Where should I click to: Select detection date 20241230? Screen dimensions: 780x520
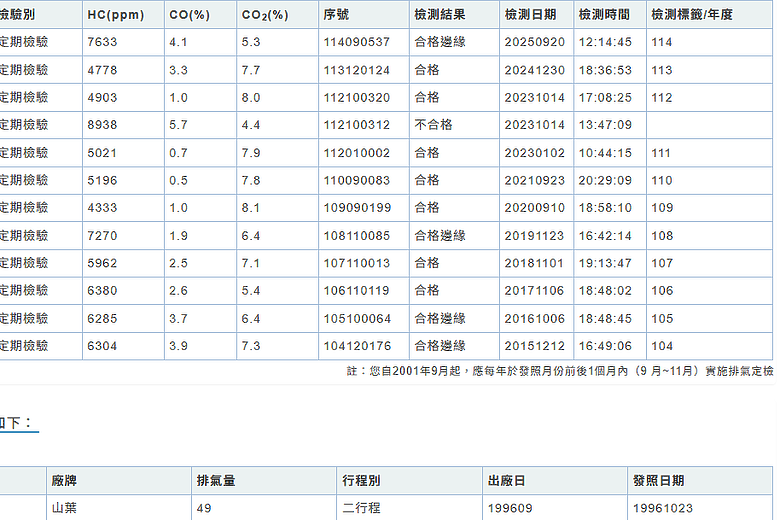coord(535,70)
